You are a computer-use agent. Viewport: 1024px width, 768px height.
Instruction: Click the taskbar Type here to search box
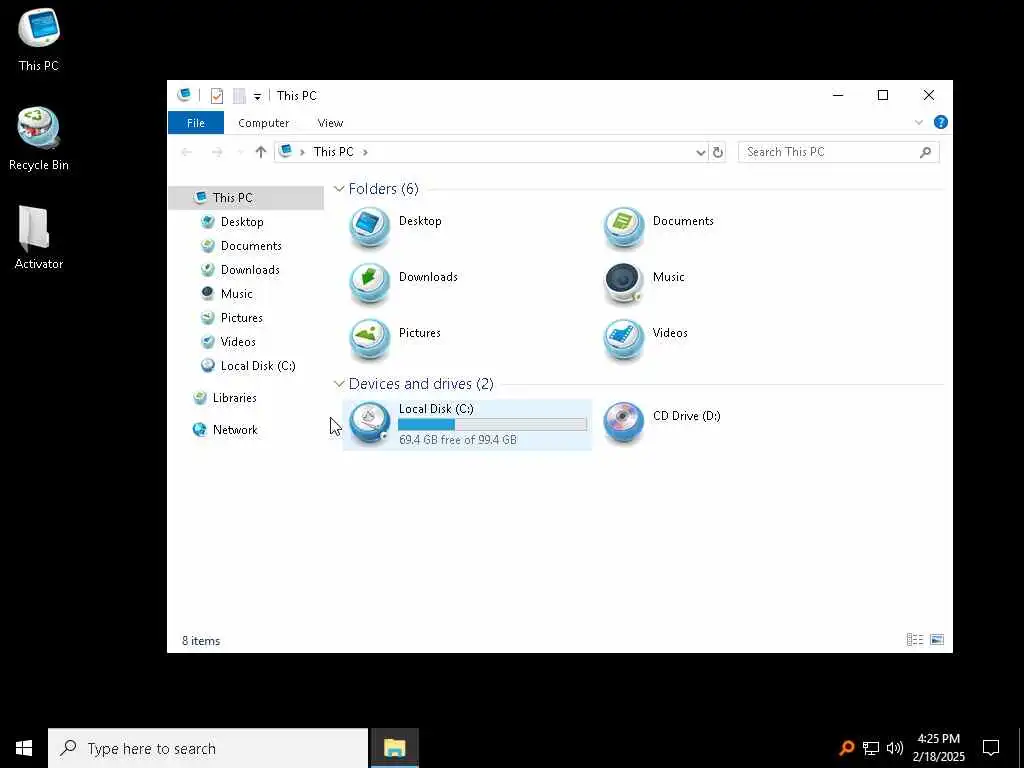pyautogui.click(x=208, y=748)
